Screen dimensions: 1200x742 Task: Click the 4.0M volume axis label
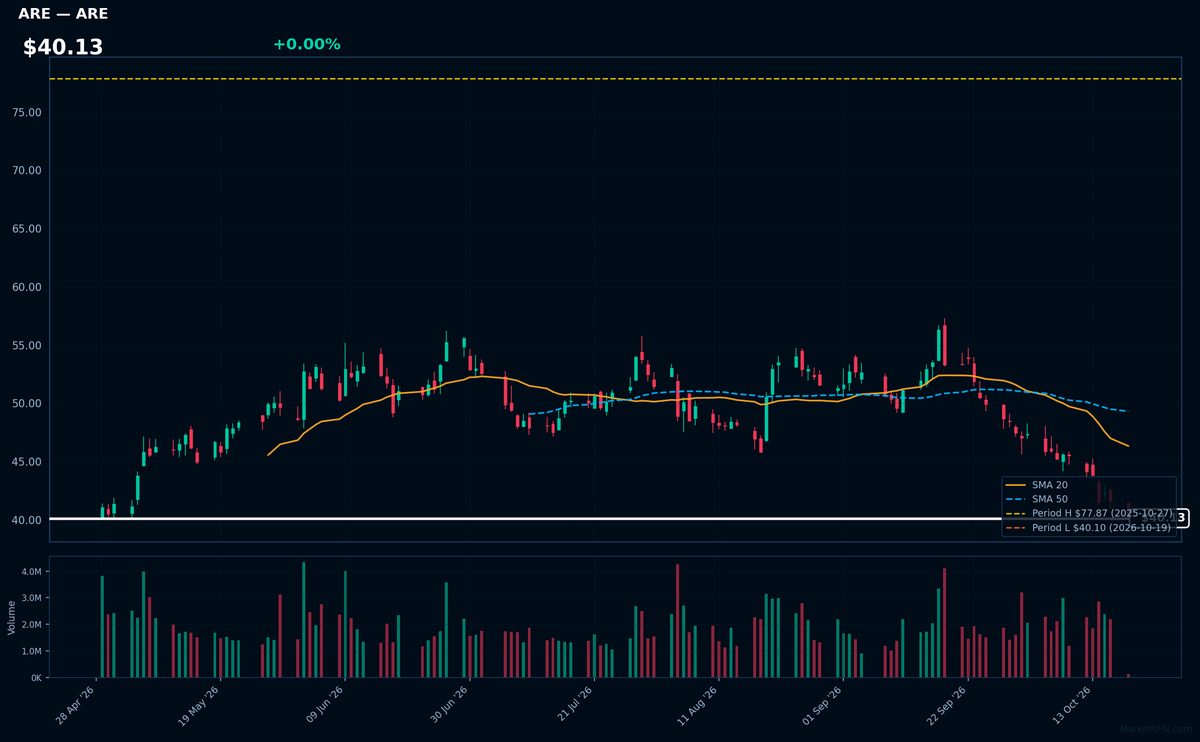[30, 572]
